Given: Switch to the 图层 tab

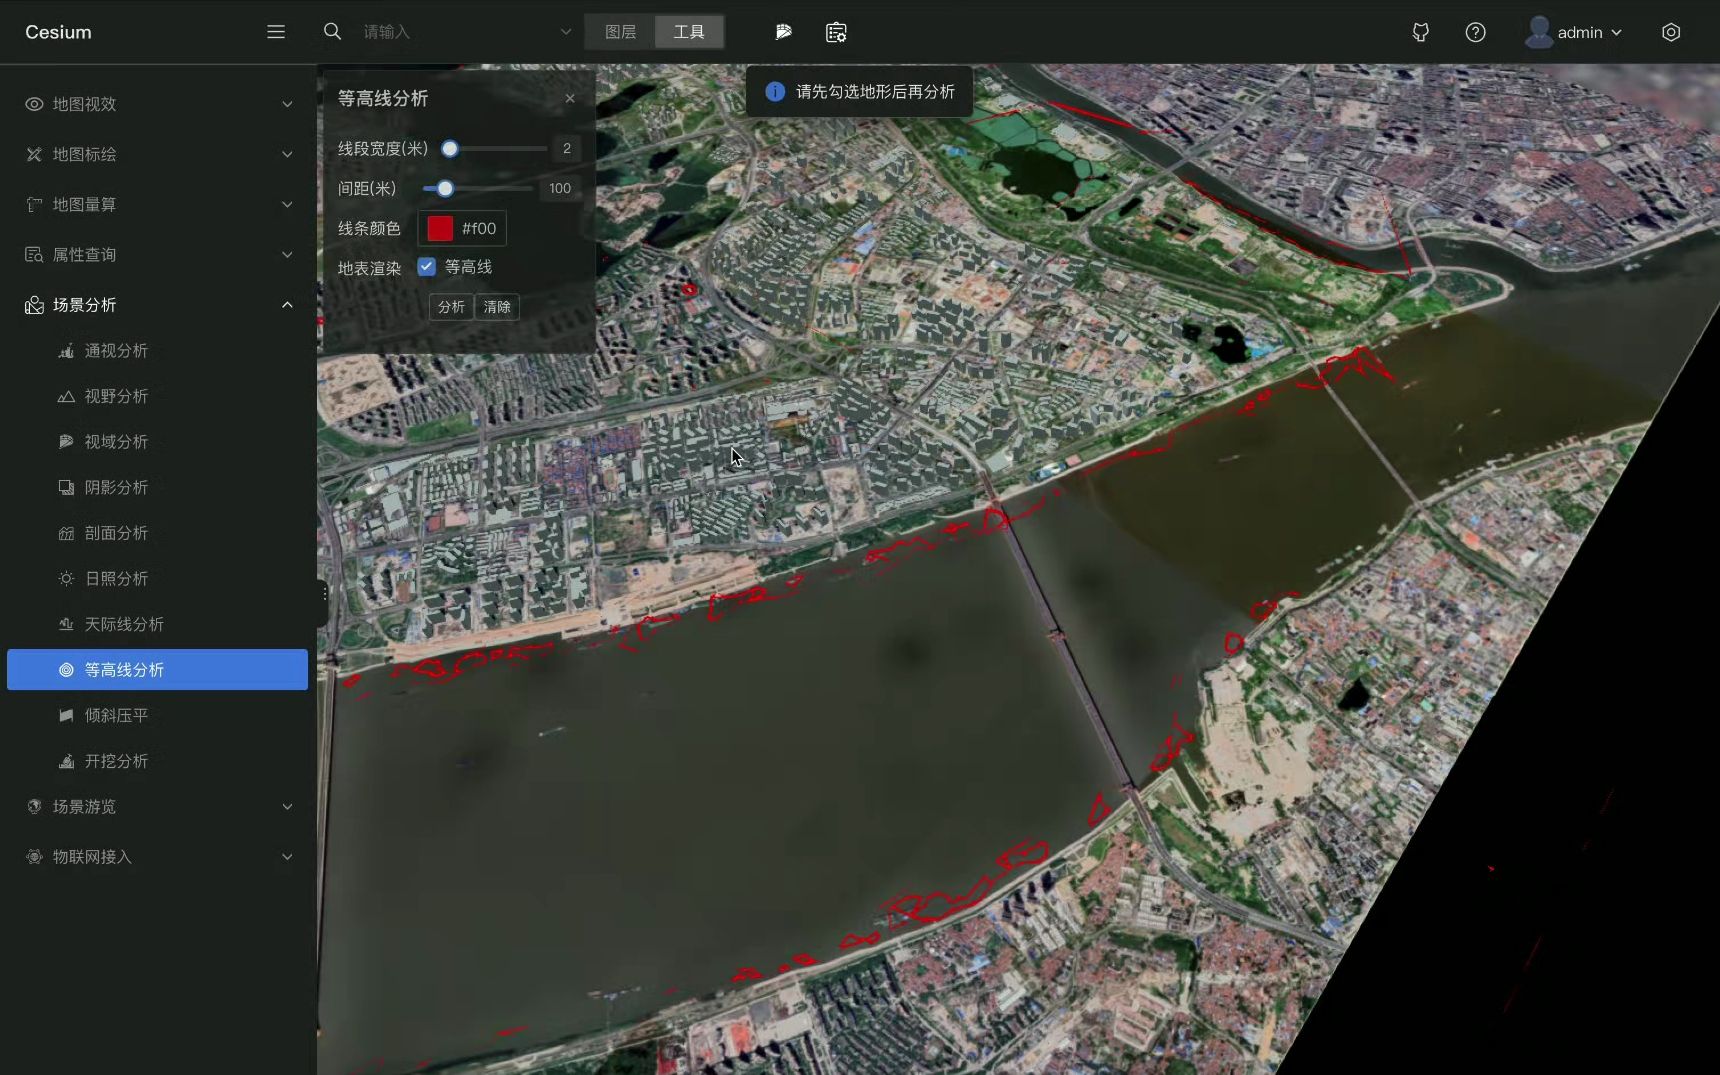Looking at the screenshot, I should coord(620,32).
